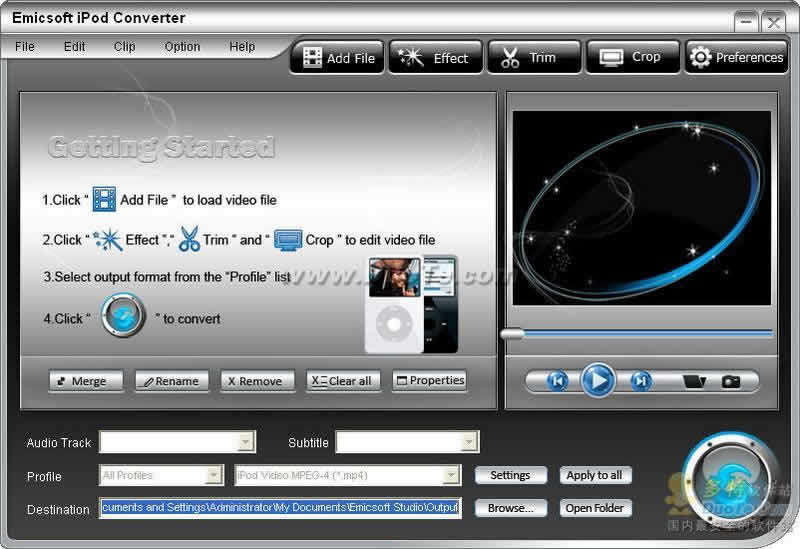Click the Add File toolbar button
The height and width of the screenshot is (549, 800).
338,58
